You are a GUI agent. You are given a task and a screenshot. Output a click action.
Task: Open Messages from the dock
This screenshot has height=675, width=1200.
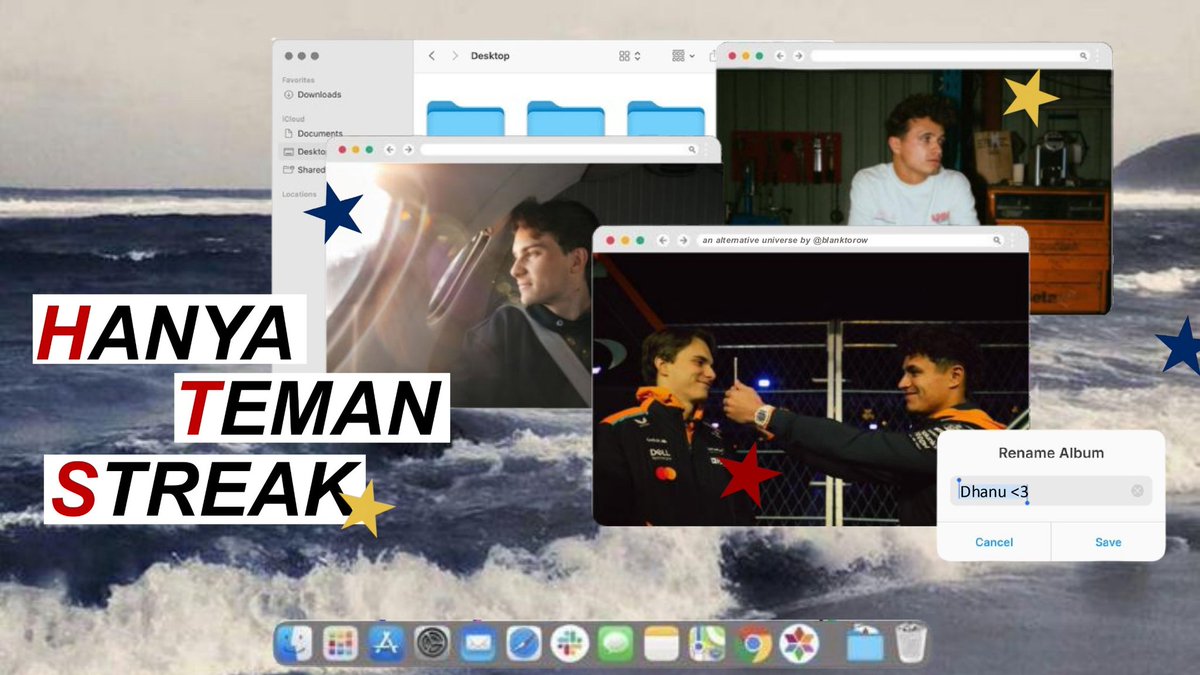(616, 644)
